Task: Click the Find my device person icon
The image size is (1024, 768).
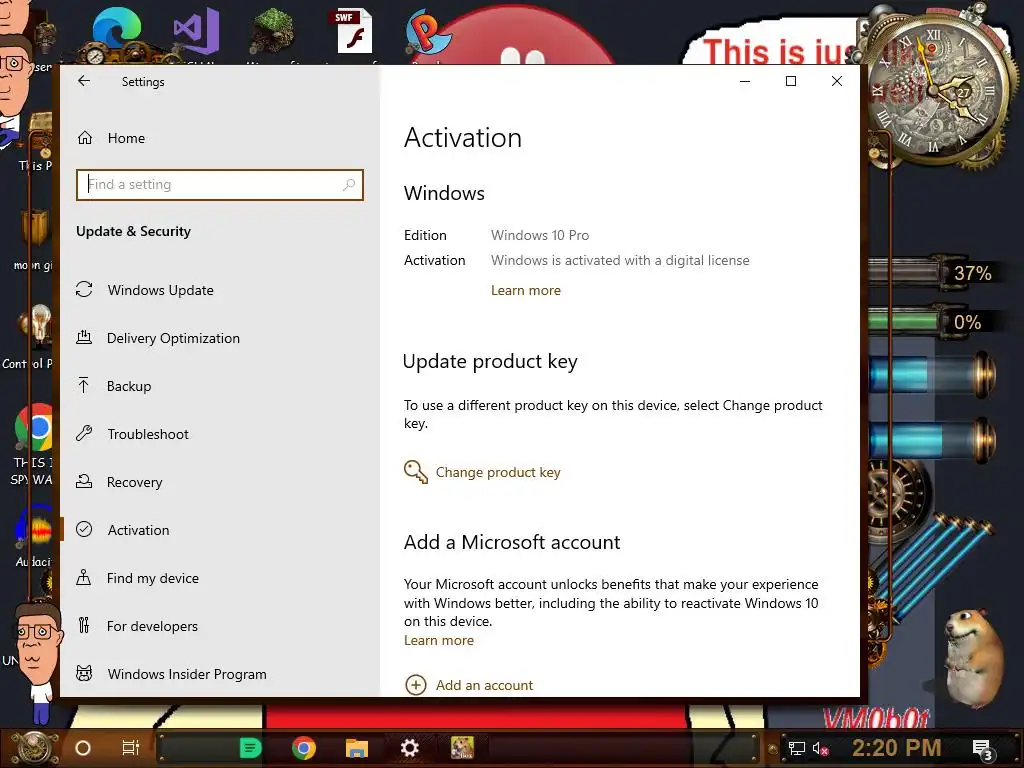Action: (84, 577)
